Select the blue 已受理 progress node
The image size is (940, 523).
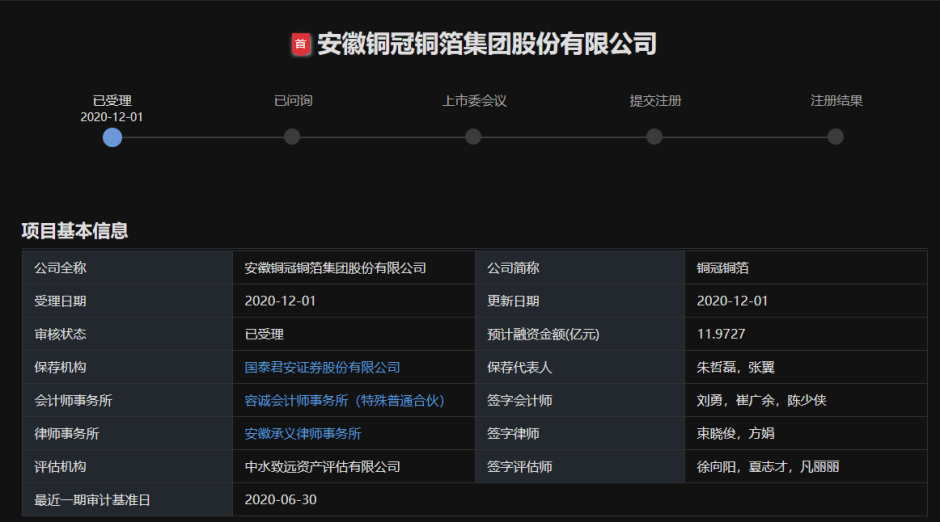click(x=112, y=137)
